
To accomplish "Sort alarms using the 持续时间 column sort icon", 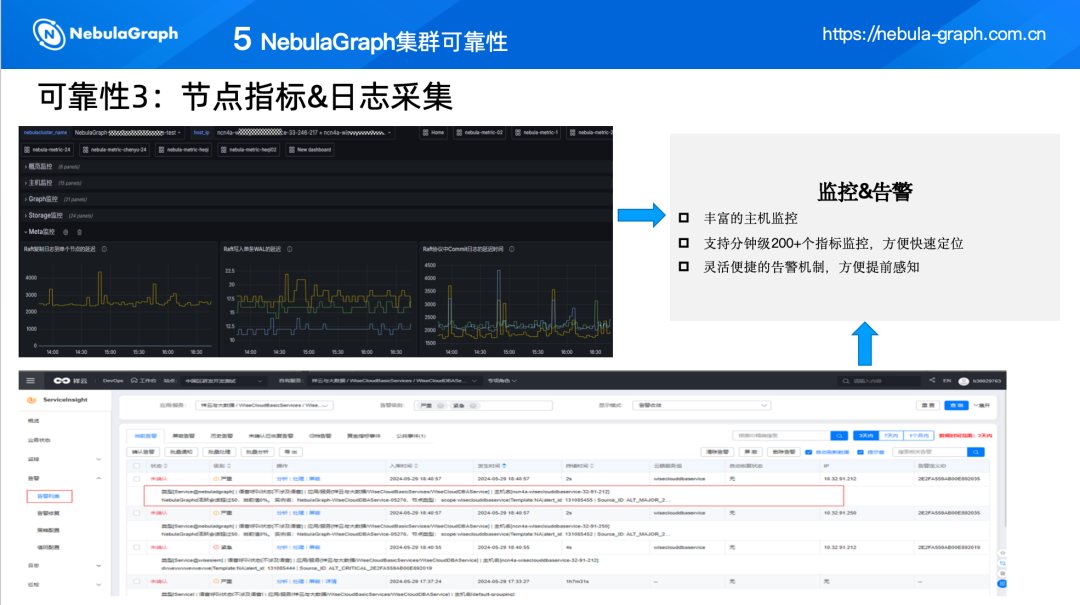I will (x=592, y=466).
